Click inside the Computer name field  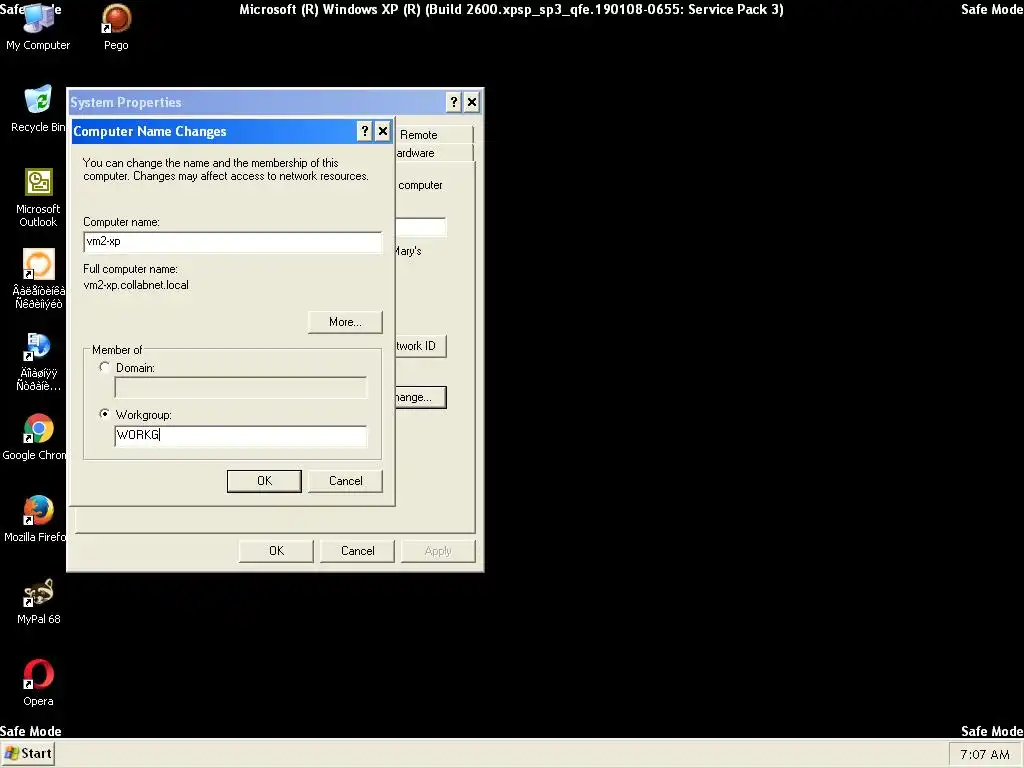[x=232, y=242]
